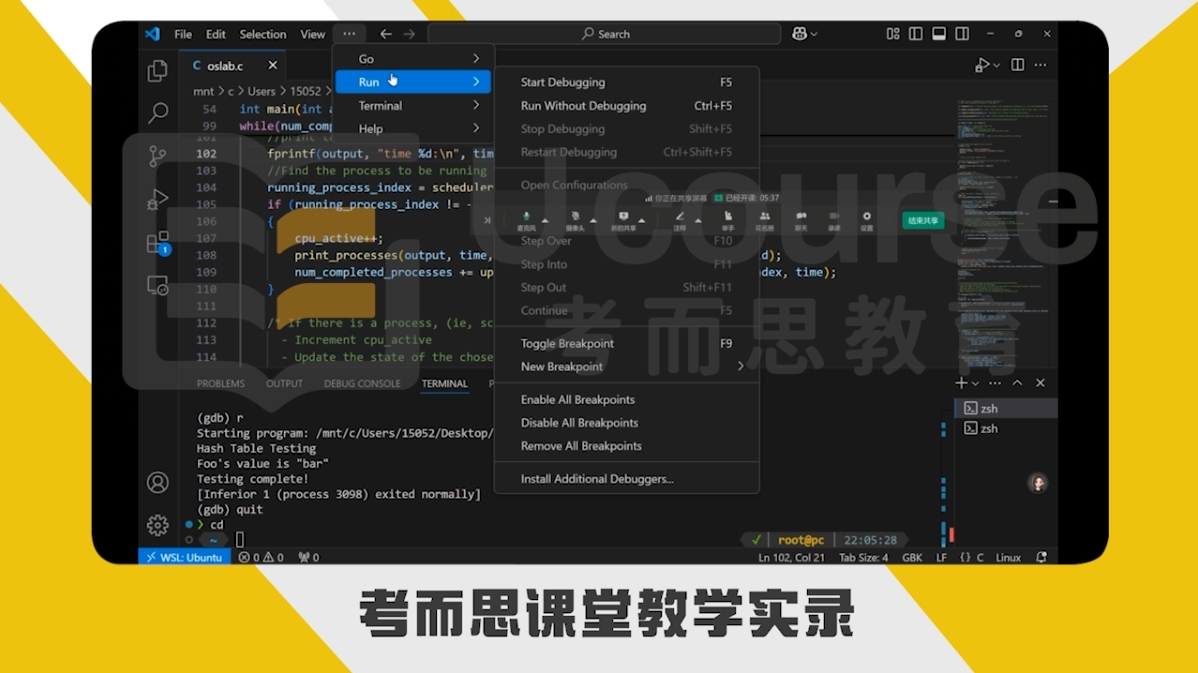Expand the Go submenu
The height and width of the screenshot is (673, 1198).
(x=413, y=59)
